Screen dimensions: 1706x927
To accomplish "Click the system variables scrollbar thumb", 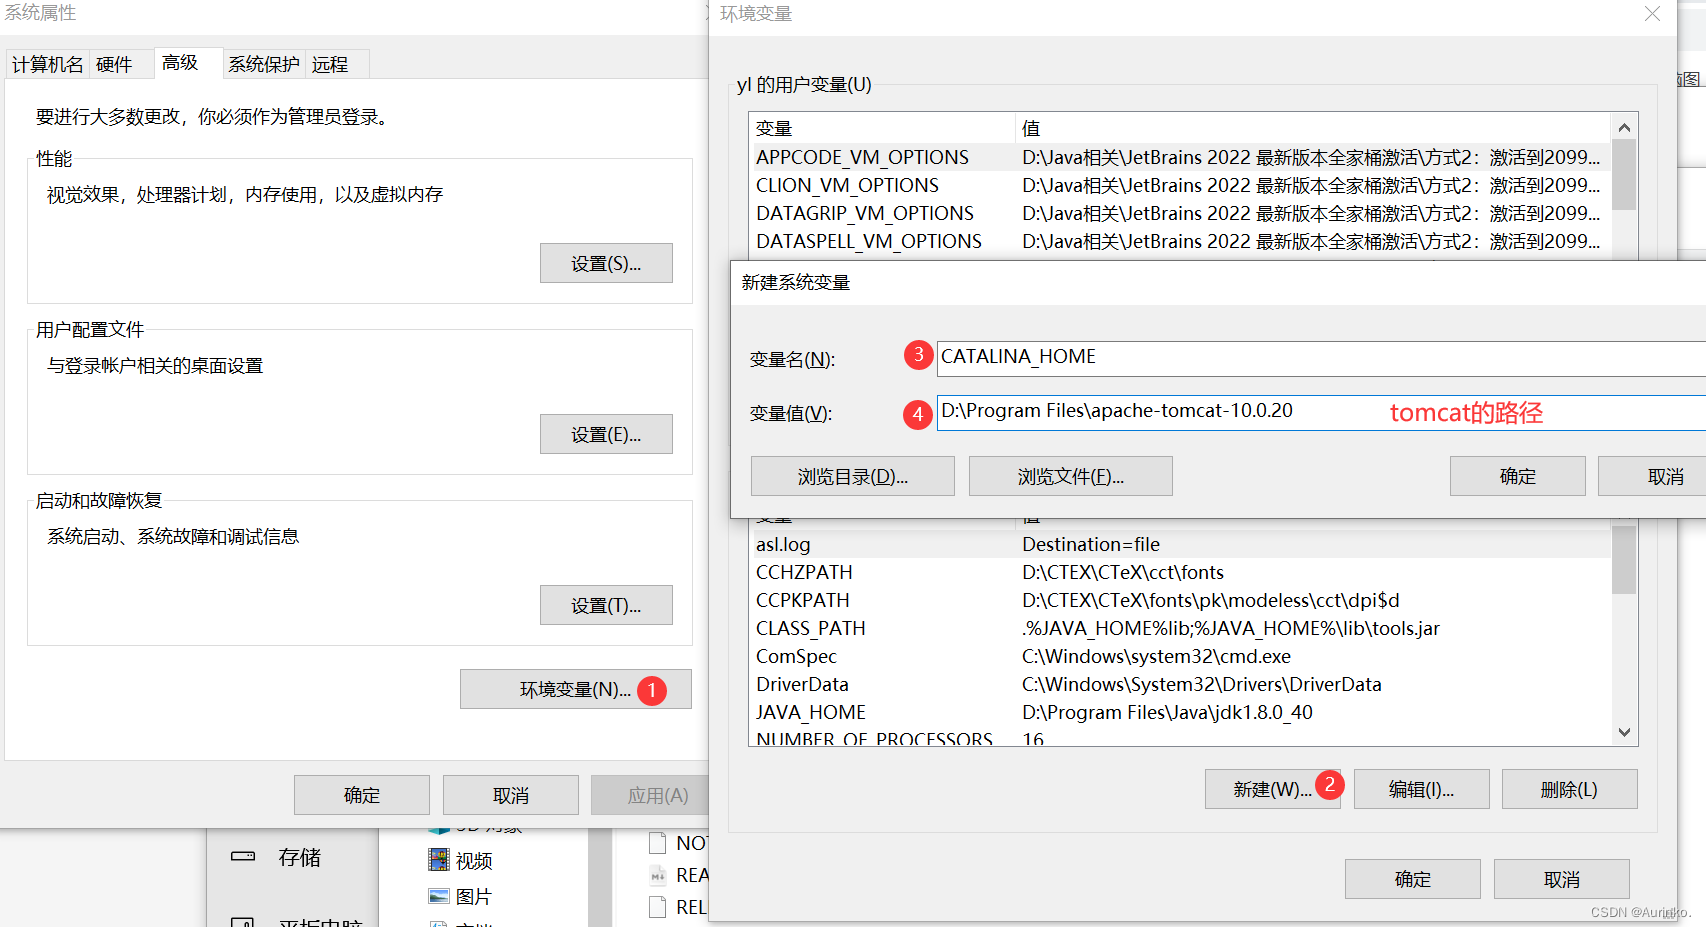I will [x=1624, y=559].
